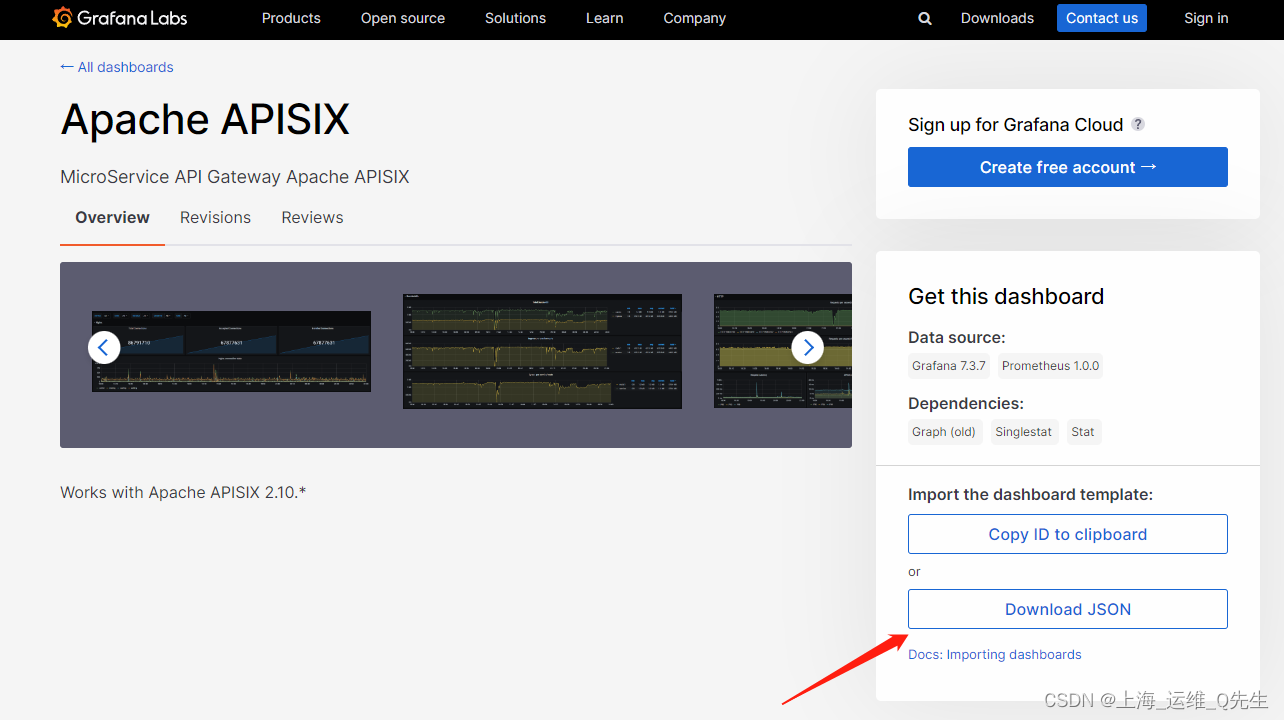Image resolution: width=1284 pixels, height=720 pixels.
Task: Open Docs: Importing dashboards link
Action: (x=995, y=654)
